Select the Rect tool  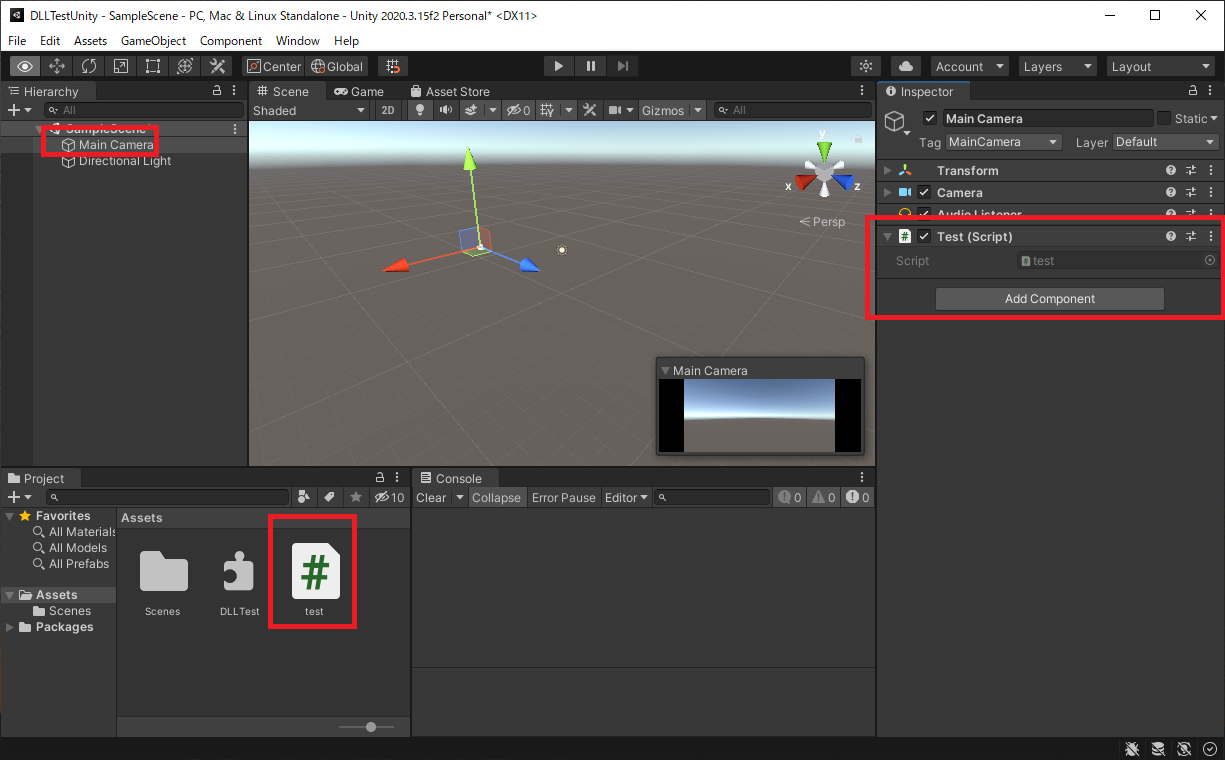(x=153, y=66)
